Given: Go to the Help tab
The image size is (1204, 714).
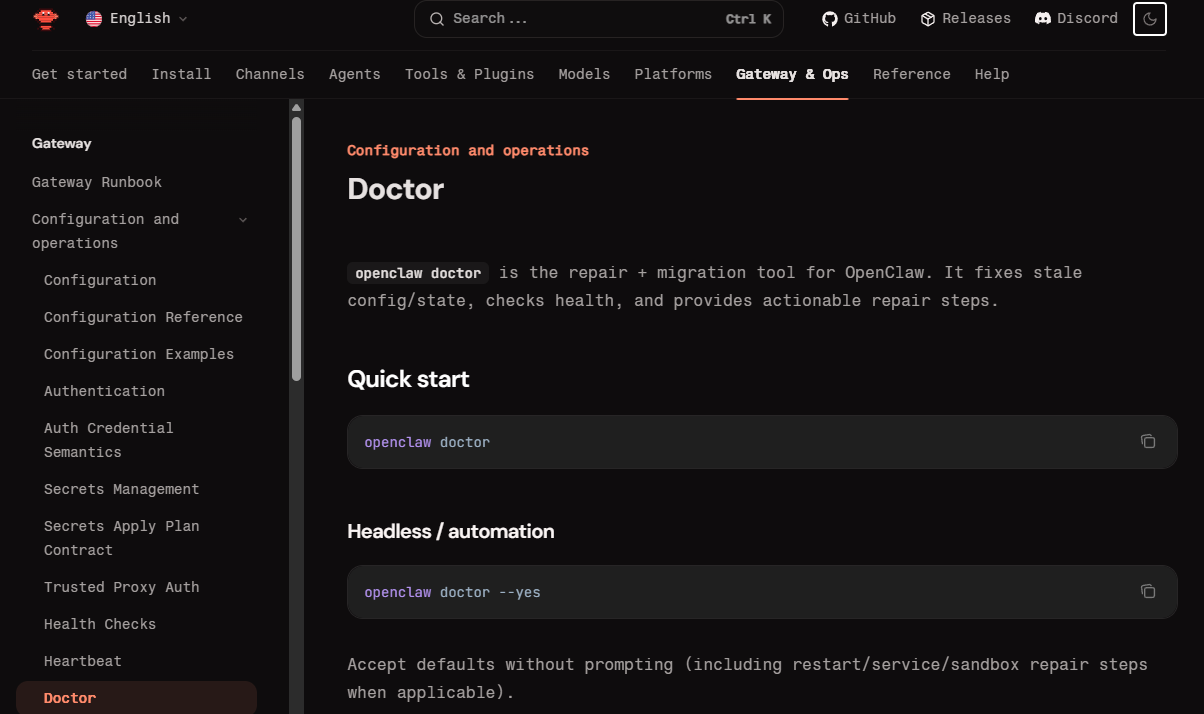Looking at the screenshot, I should point(992,74).
